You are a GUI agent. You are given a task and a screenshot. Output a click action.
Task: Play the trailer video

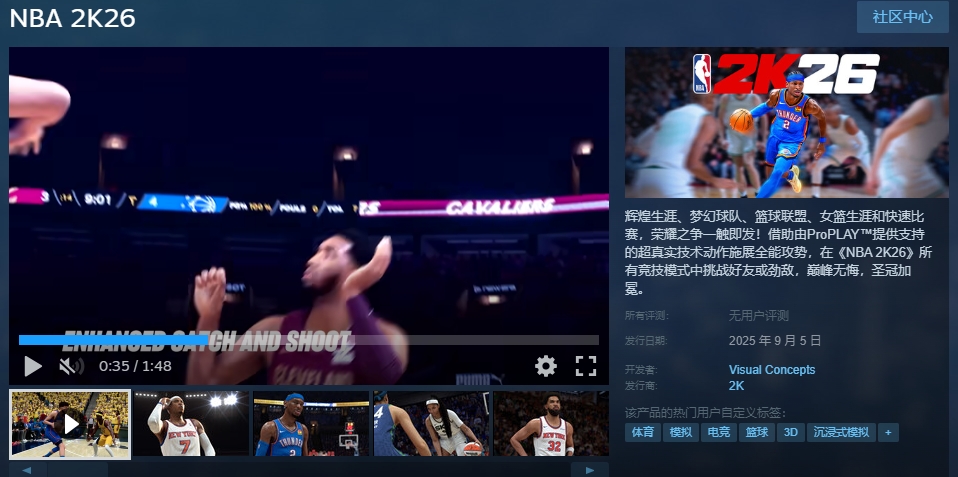point(32,366)
